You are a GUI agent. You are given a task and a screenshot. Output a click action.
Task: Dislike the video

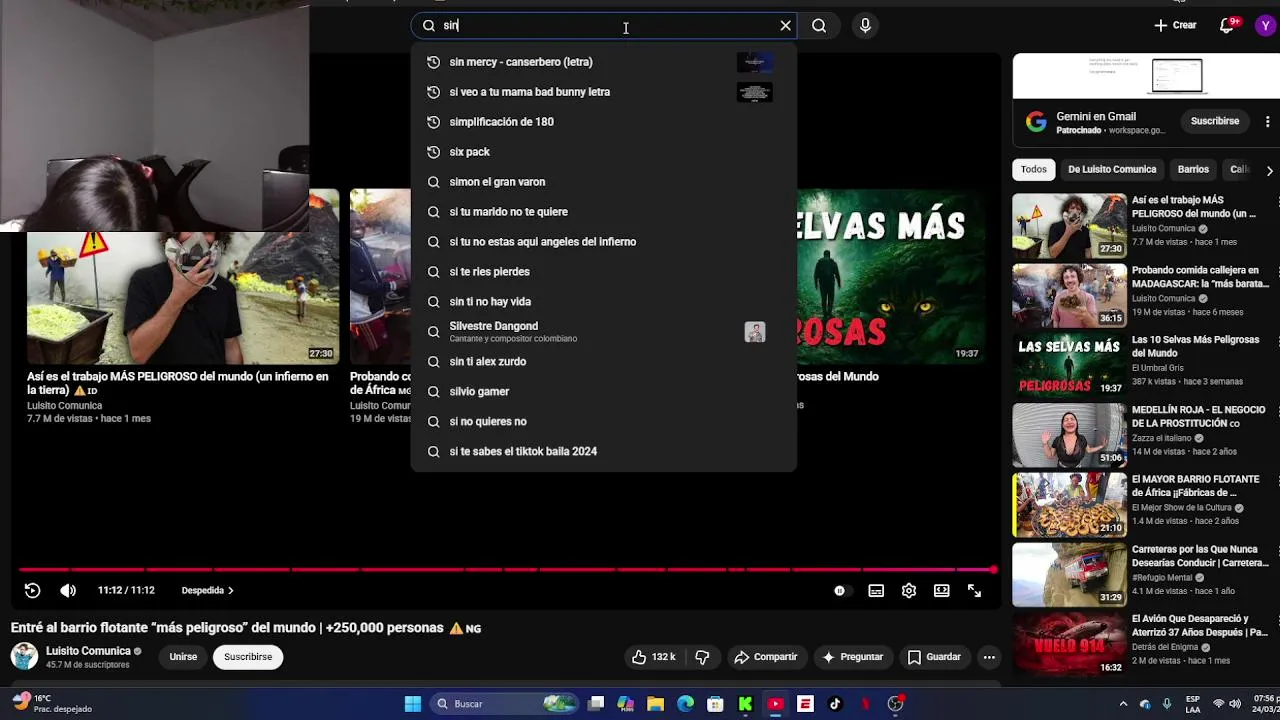pos(702,657)
